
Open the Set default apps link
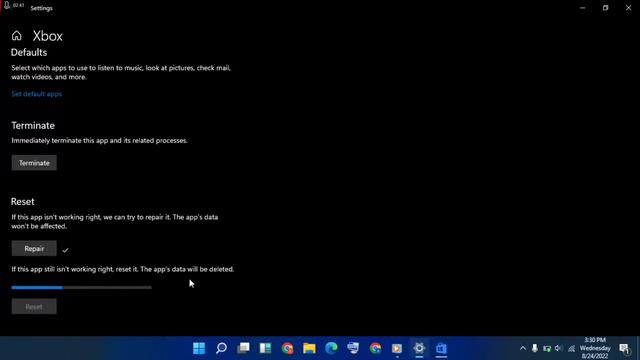click(x=36, y=94)
